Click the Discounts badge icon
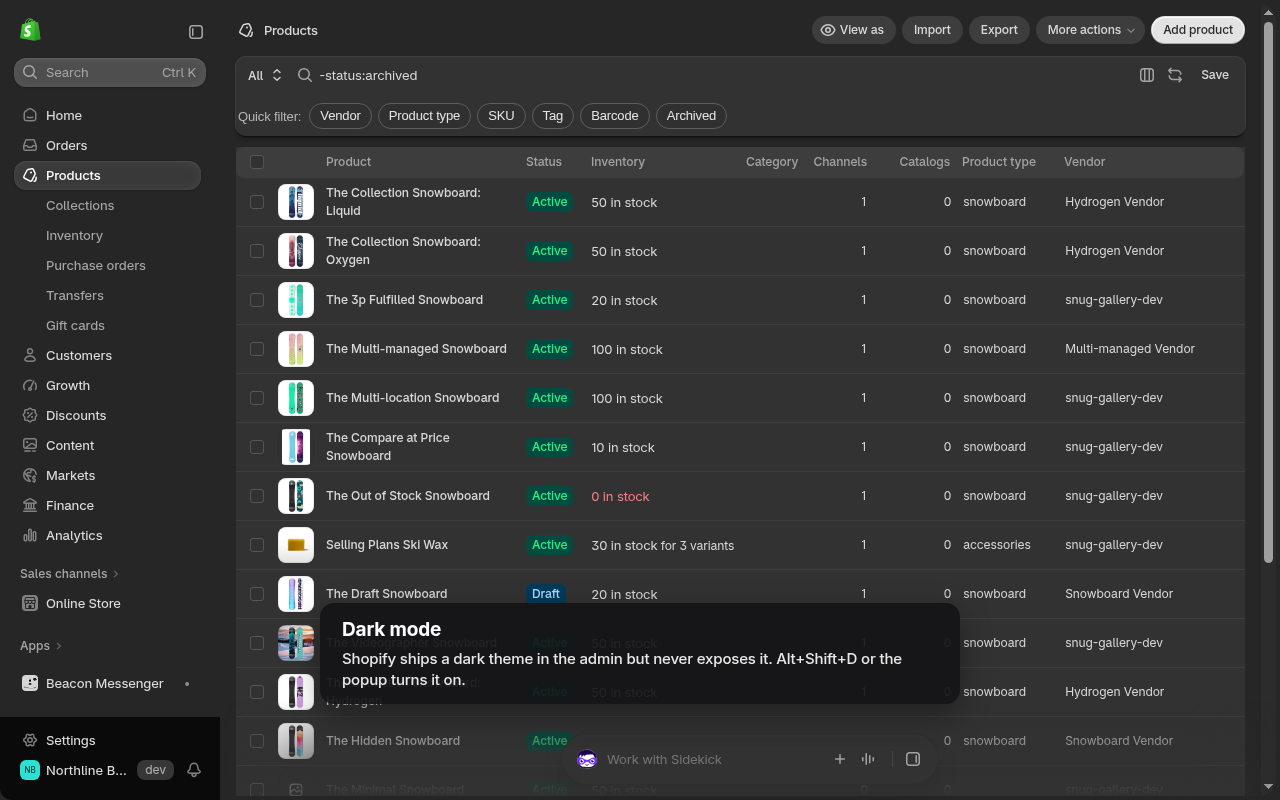1280x800 pixels. click(30, 415)
